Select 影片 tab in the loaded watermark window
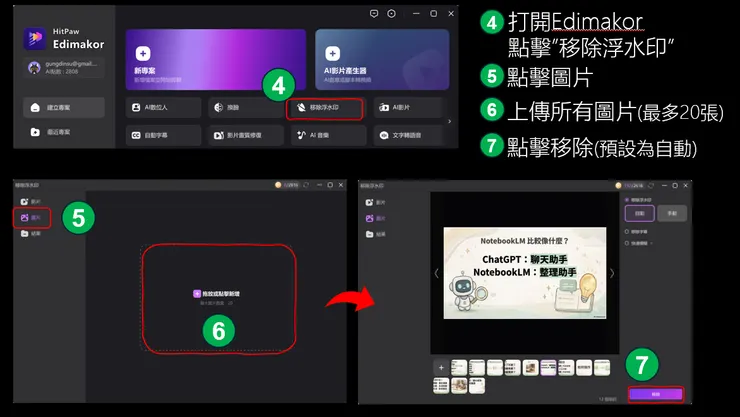Image resolution: width=740 pixels, height=417 pixels. [376, 202]
